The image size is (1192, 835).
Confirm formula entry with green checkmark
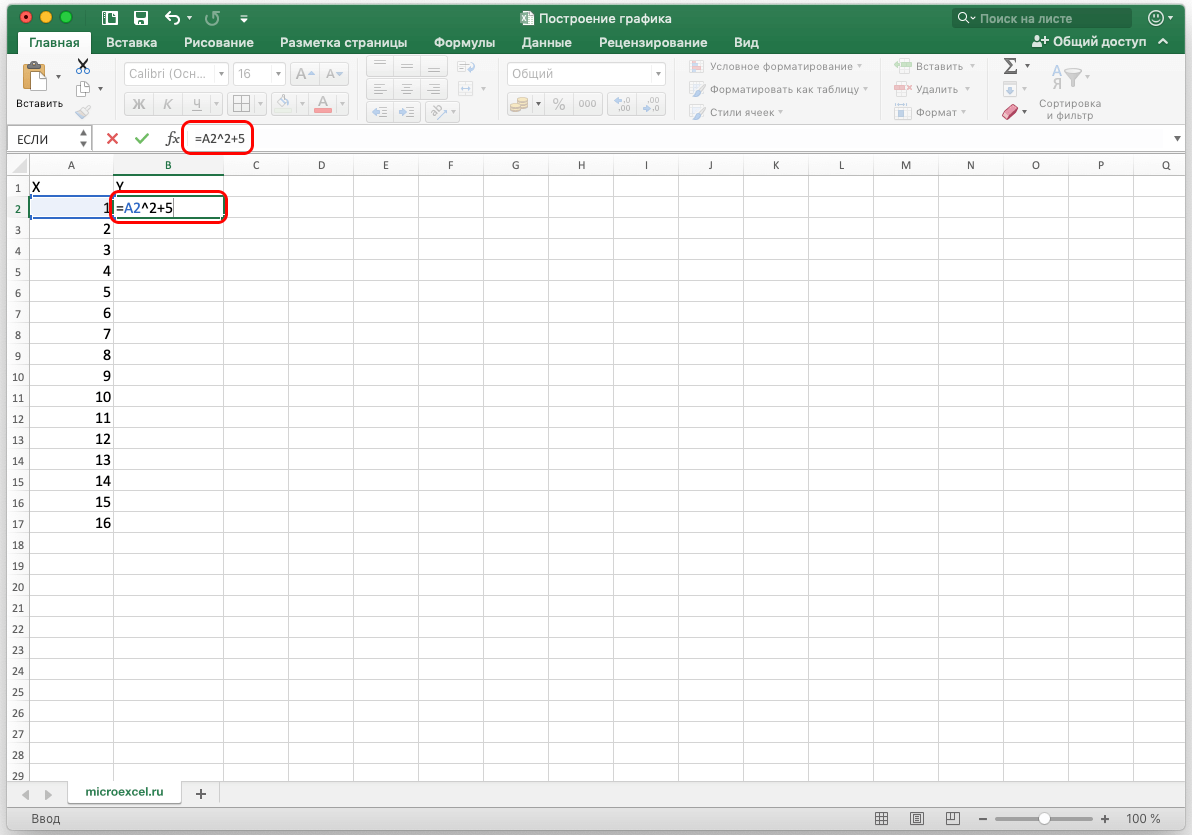pos(141,138)
